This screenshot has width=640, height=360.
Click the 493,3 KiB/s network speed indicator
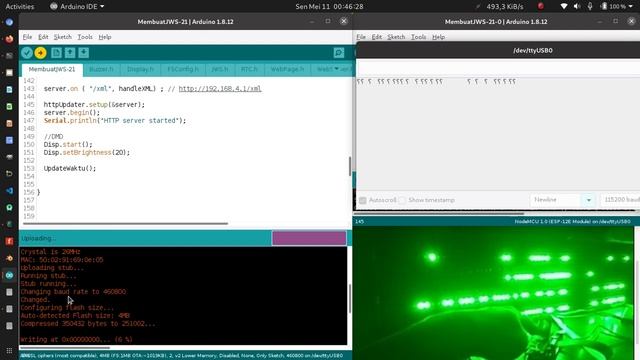[504, 6]
